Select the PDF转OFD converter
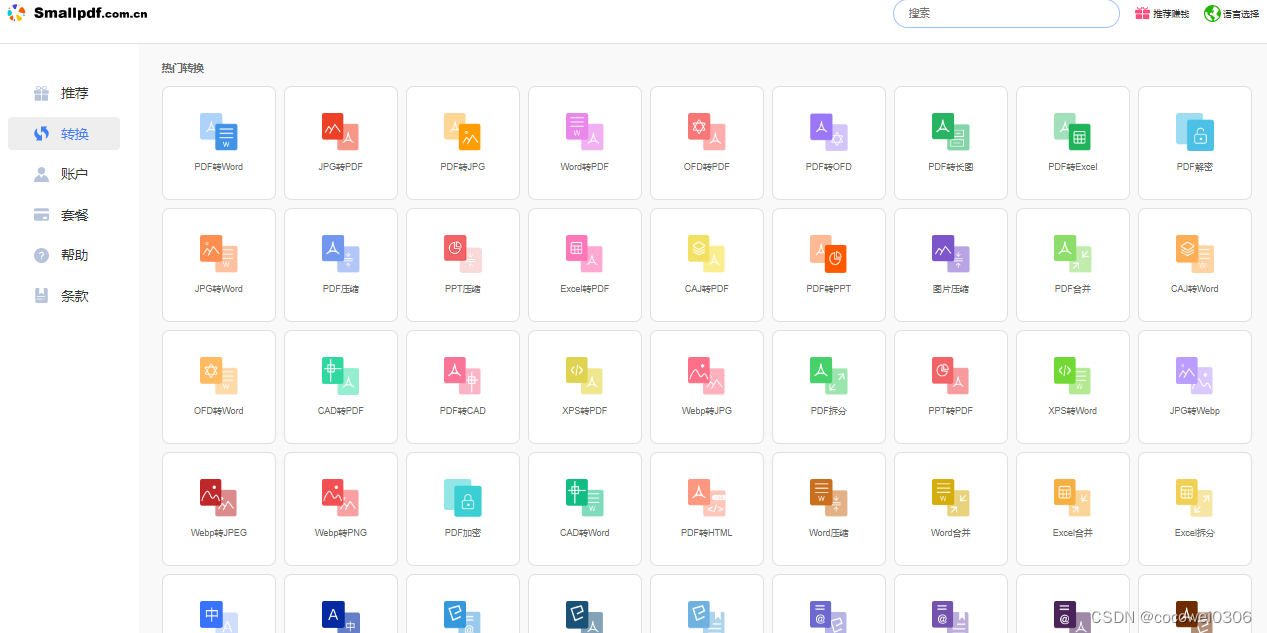Viewport: 1267px width, 633px height. click(x=828, y=143)
